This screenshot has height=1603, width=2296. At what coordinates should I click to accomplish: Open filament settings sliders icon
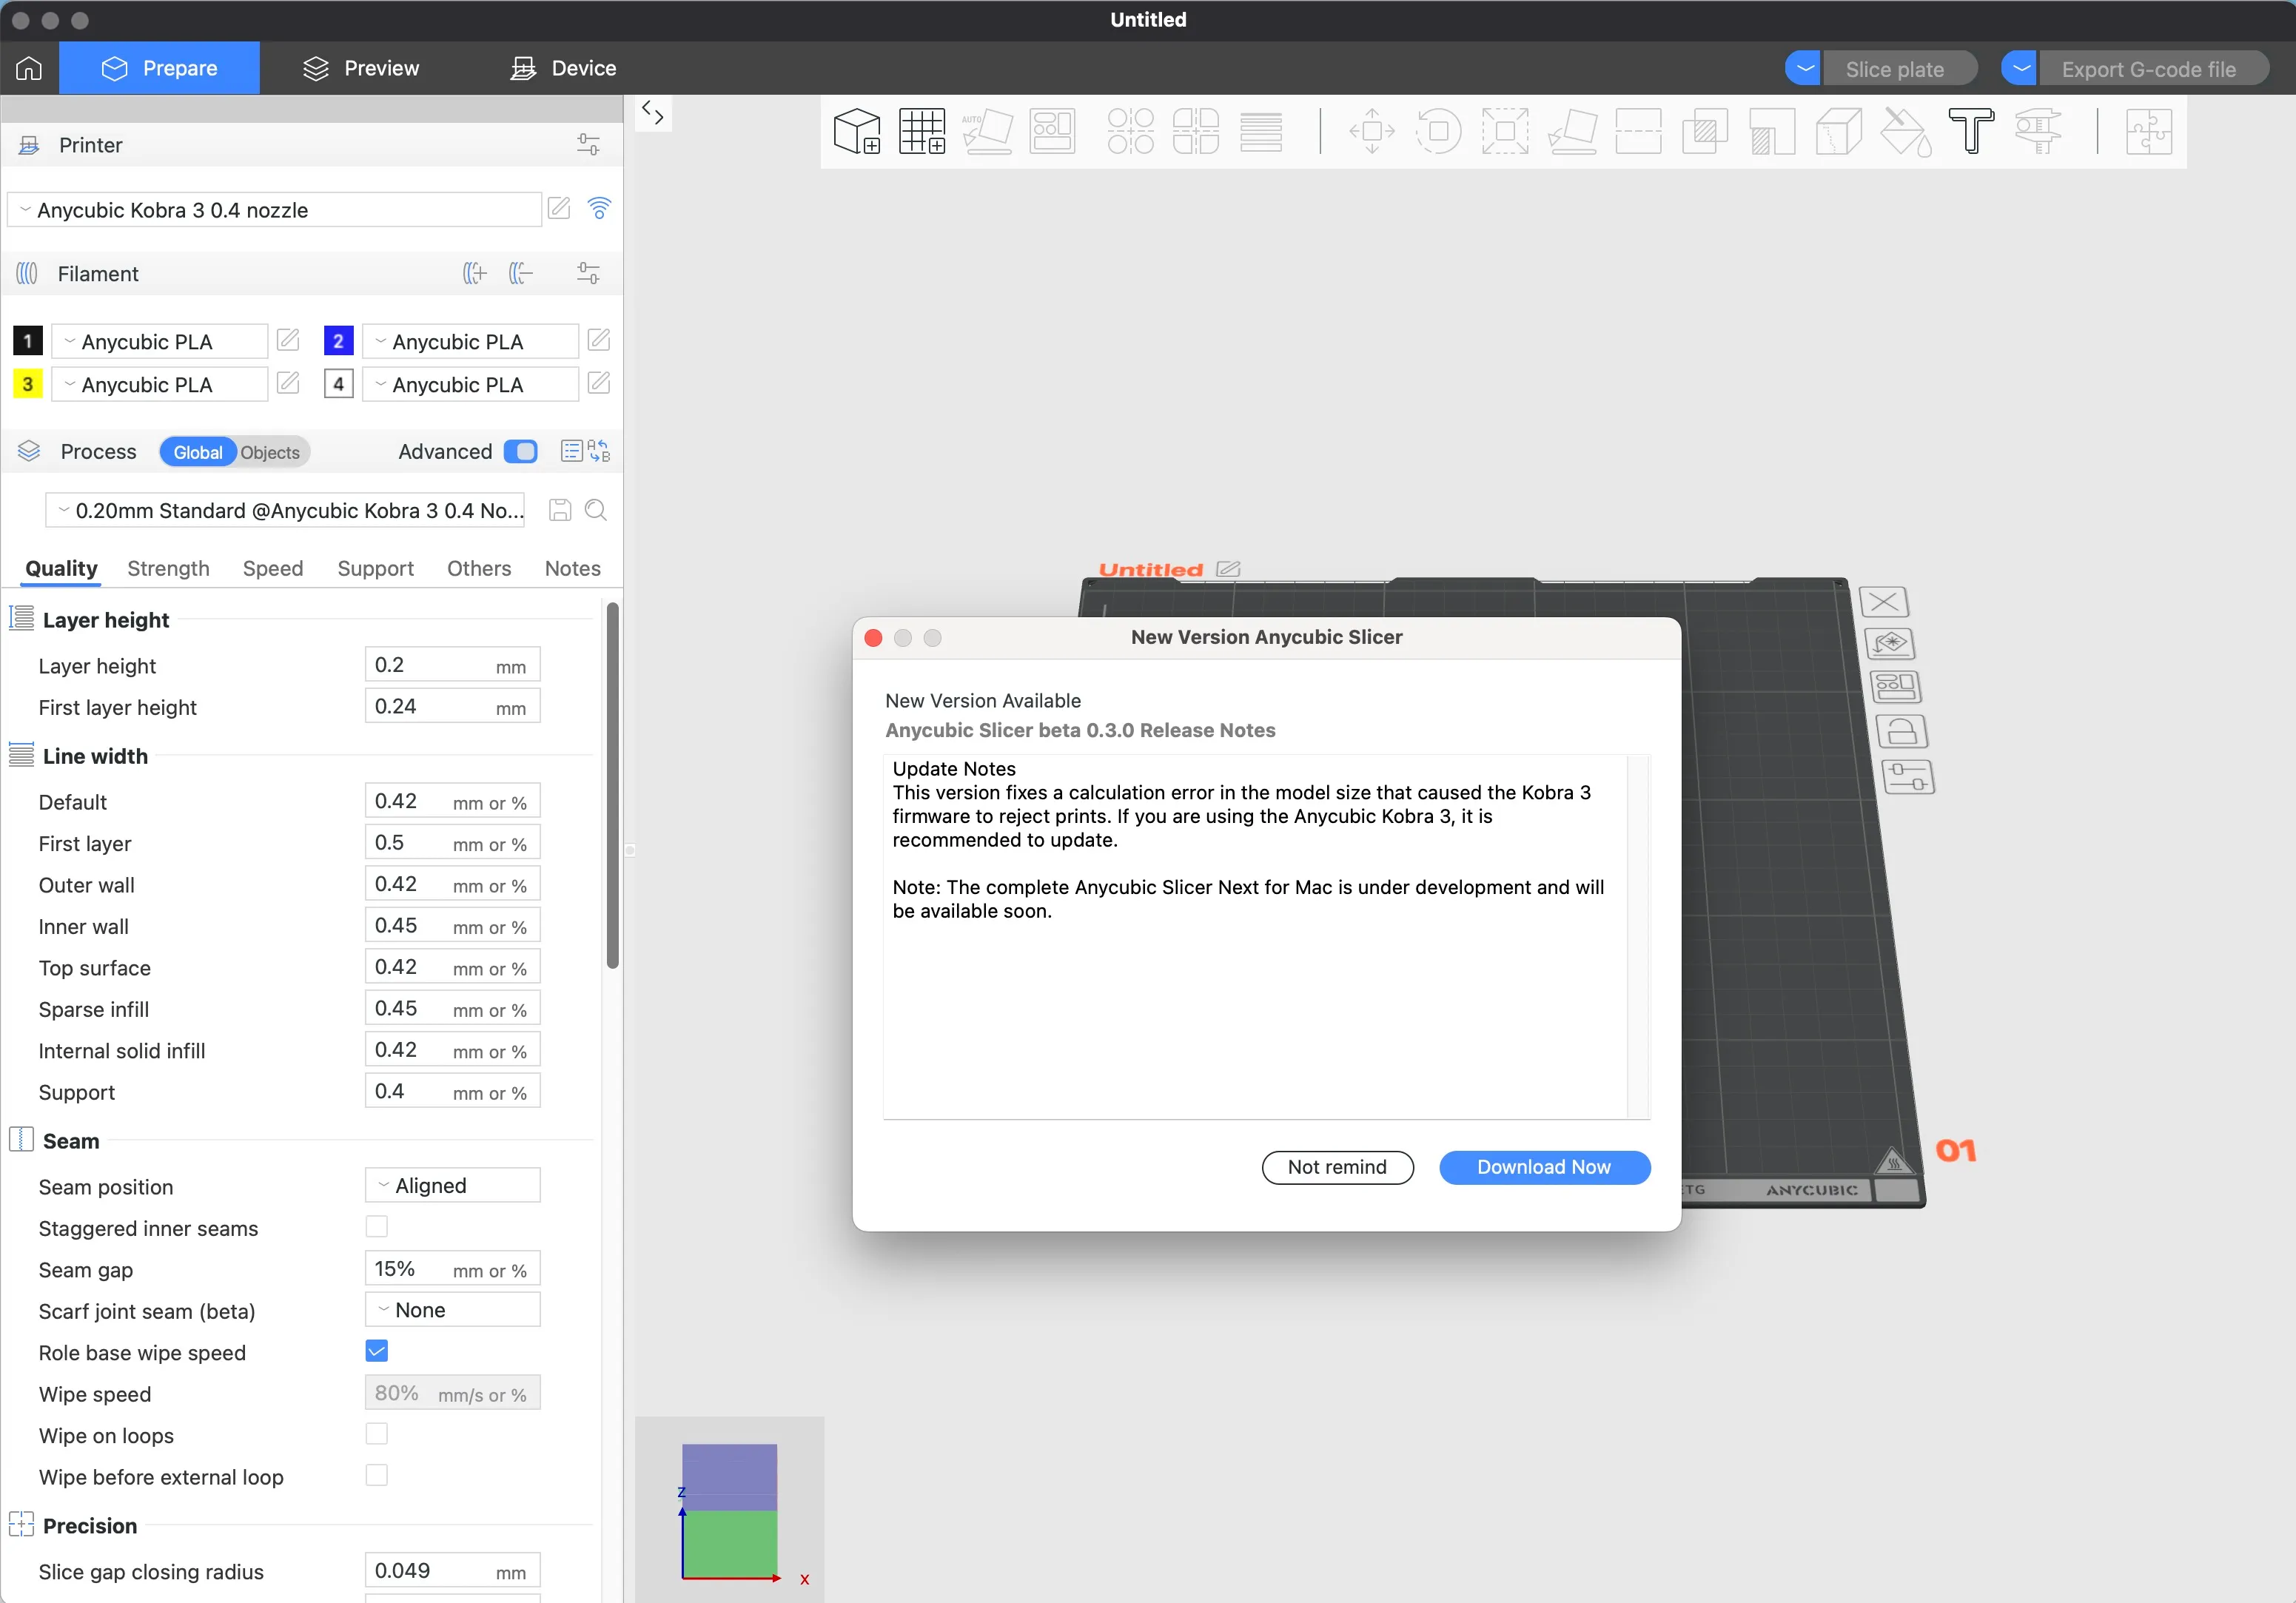[588, 273]
